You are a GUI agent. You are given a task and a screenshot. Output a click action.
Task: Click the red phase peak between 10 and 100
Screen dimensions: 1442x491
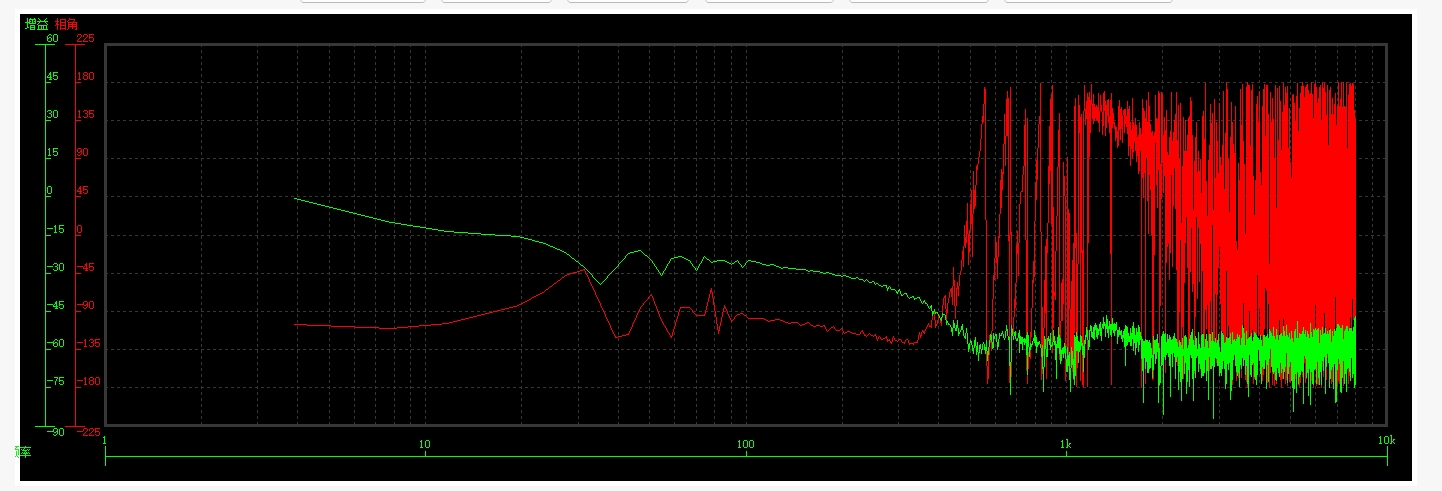[x=586, y=269]
